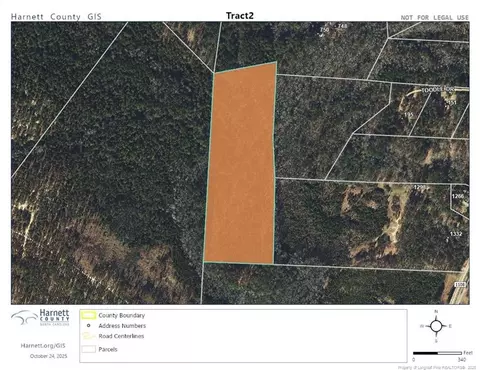Screen dimensions: 480x370
Task: Click the County Boundary legend swatch
Action: (x=89, y=315)
